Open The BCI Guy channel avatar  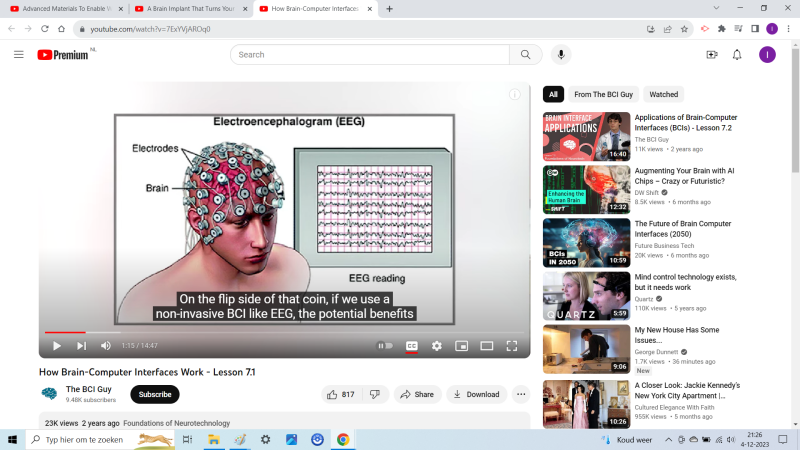point(49,394)
